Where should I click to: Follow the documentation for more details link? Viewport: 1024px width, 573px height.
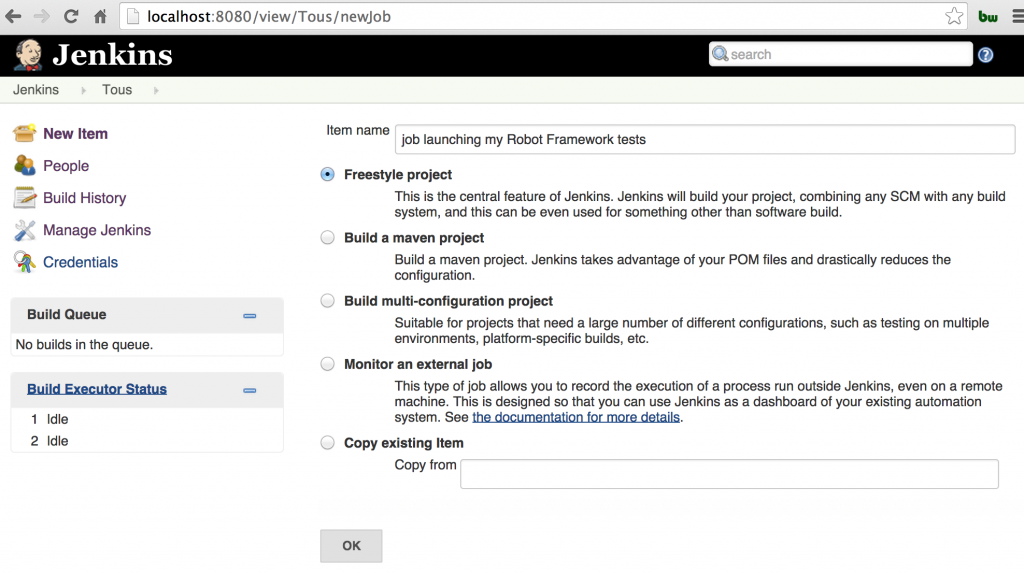coord(576,417)
